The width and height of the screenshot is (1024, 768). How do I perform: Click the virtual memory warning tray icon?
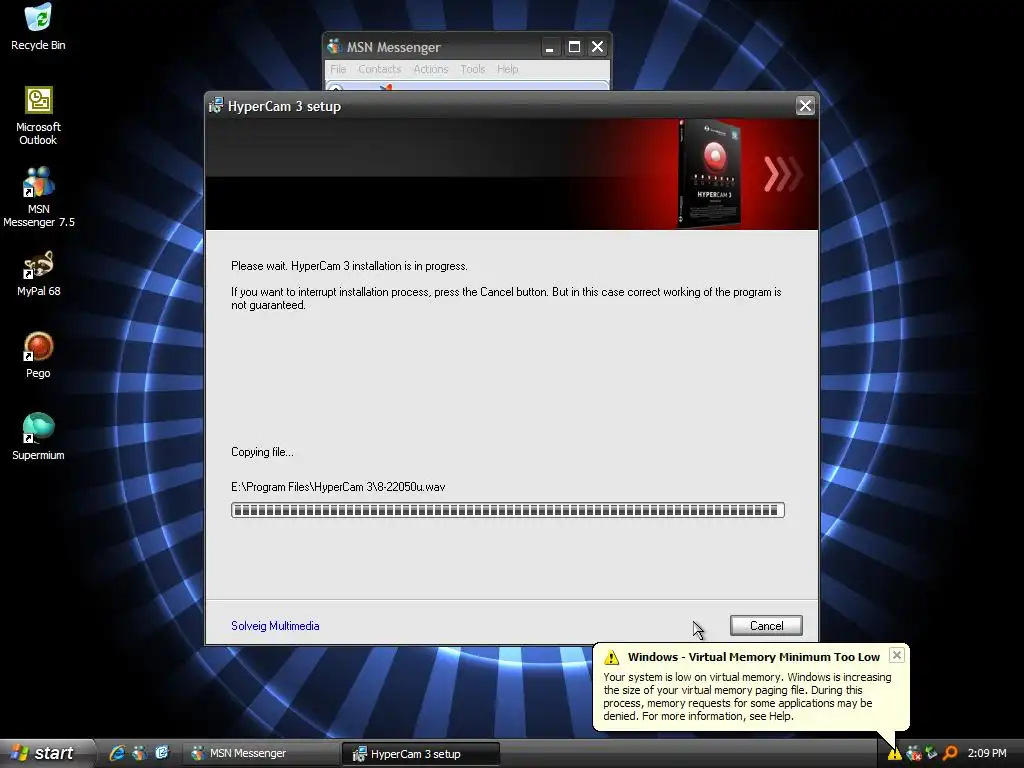(894, 754)
